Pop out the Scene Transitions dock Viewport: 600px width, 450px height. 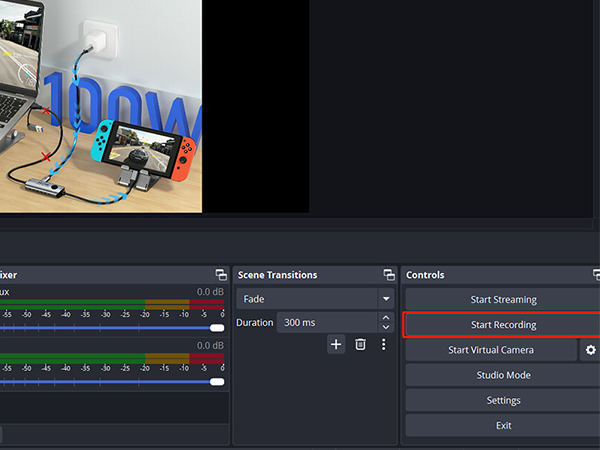pos(389,275)
